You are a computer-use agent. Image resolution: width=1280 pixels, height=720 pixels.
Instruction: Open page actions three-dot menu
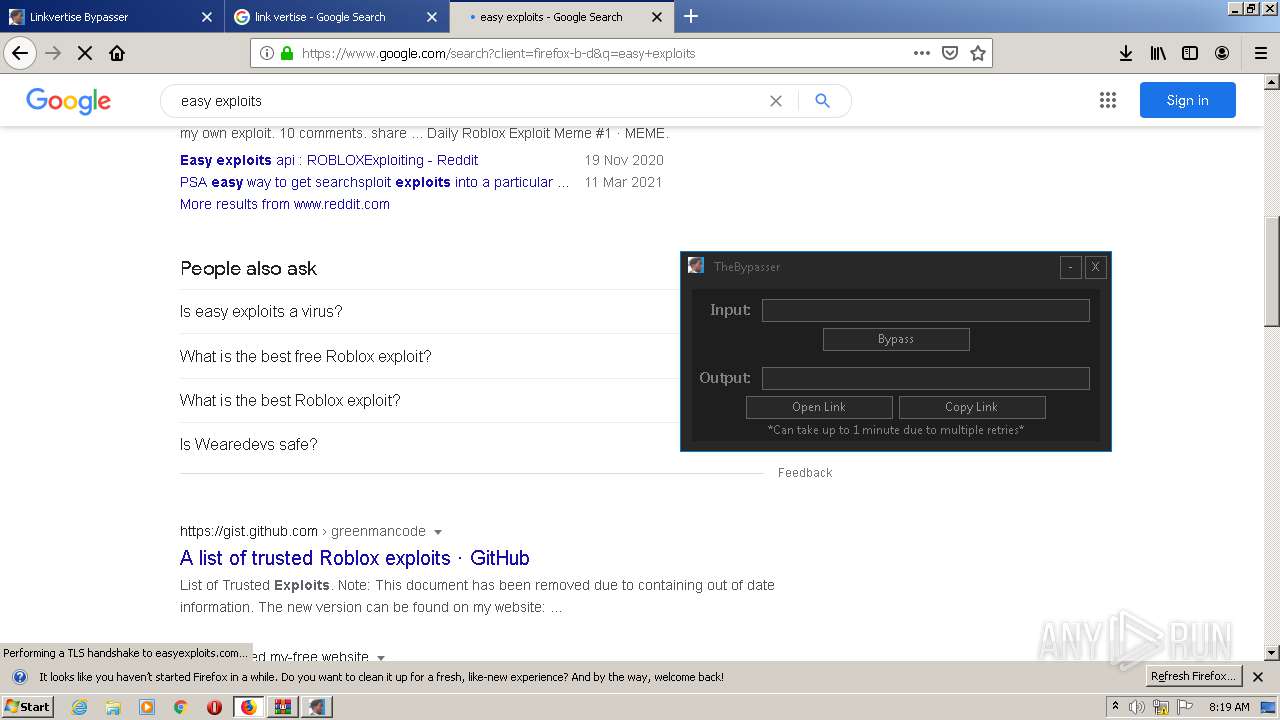pyautogui.click(x=922, y=53)
